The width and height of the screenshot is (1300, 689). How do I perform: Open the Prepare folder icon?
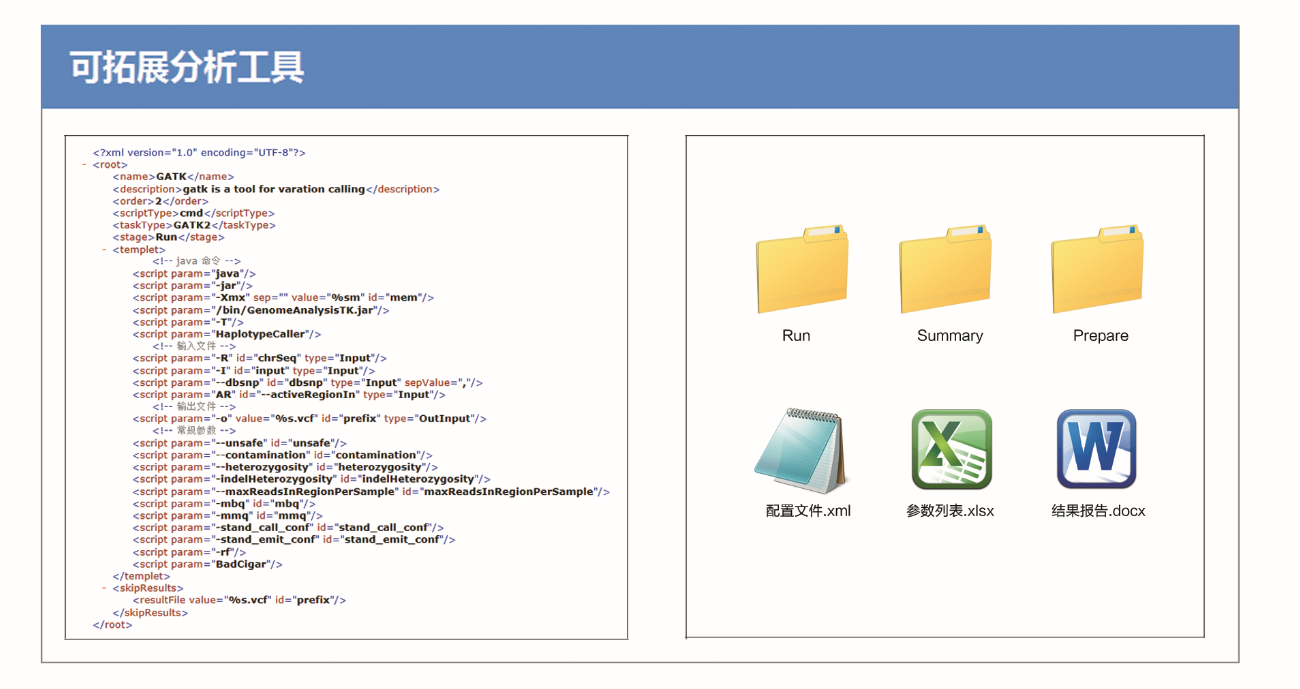pyautogui.click(x=1097, y=270)
